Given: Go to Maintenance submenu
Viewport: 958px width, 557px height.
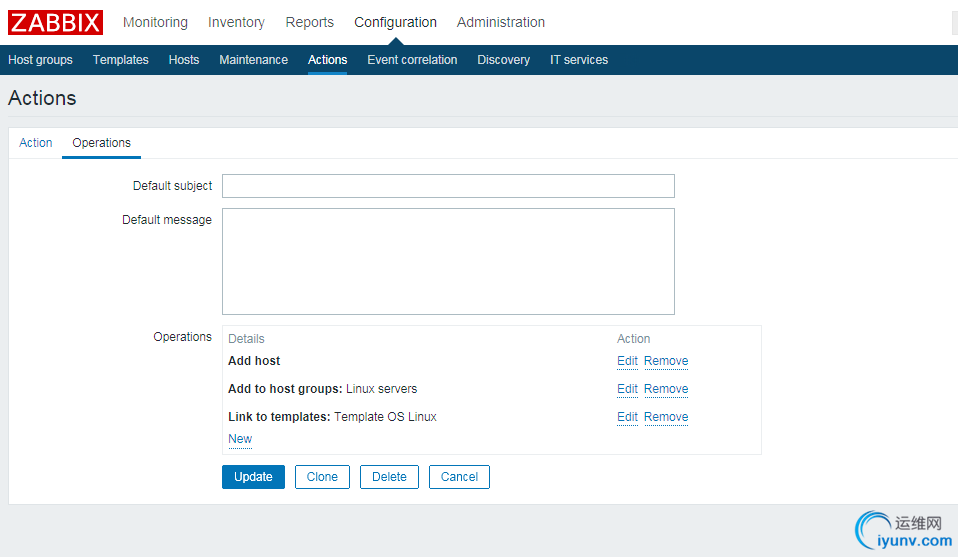Looking at the screenshot, I should coord(254,60).
